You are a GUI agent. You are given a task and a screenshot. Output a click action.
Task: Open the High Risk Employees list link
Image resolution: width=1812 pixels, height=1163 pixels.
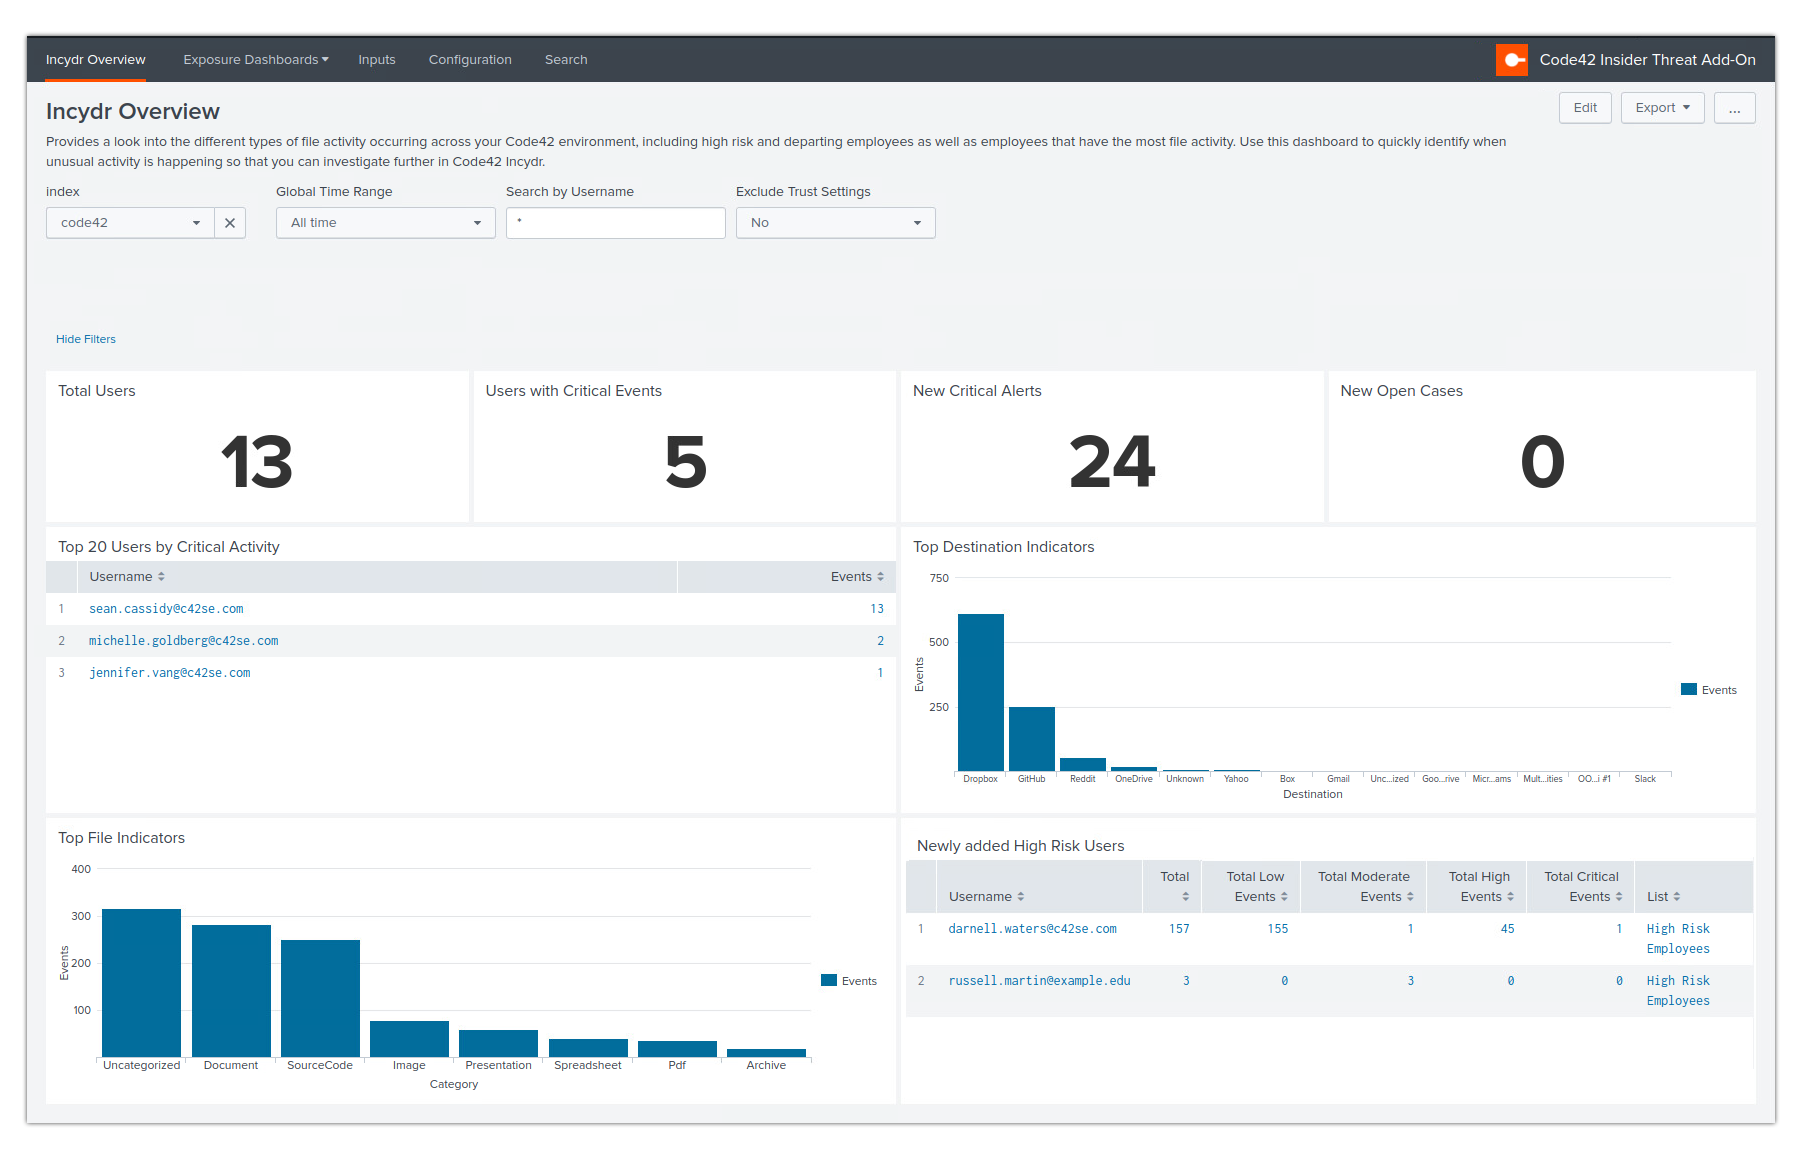pyautogui.click(x=1678, y=938)
